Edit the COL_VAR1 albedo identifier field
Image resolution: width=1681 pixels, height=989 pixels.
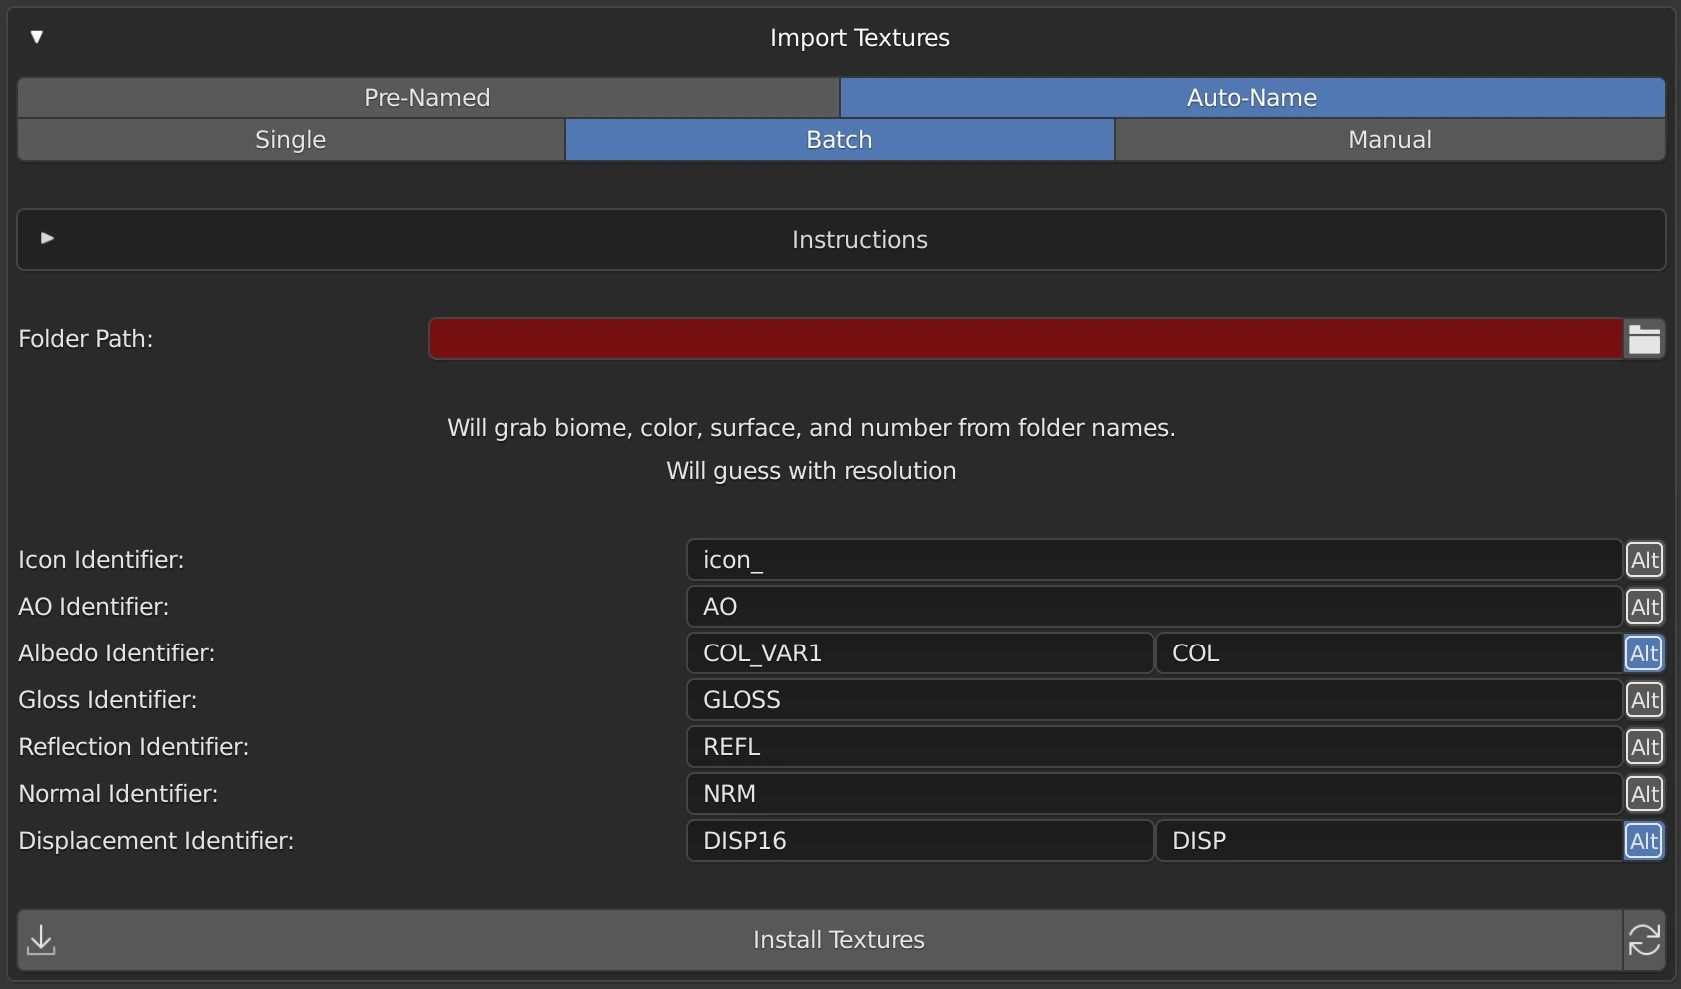coord(919,653)
